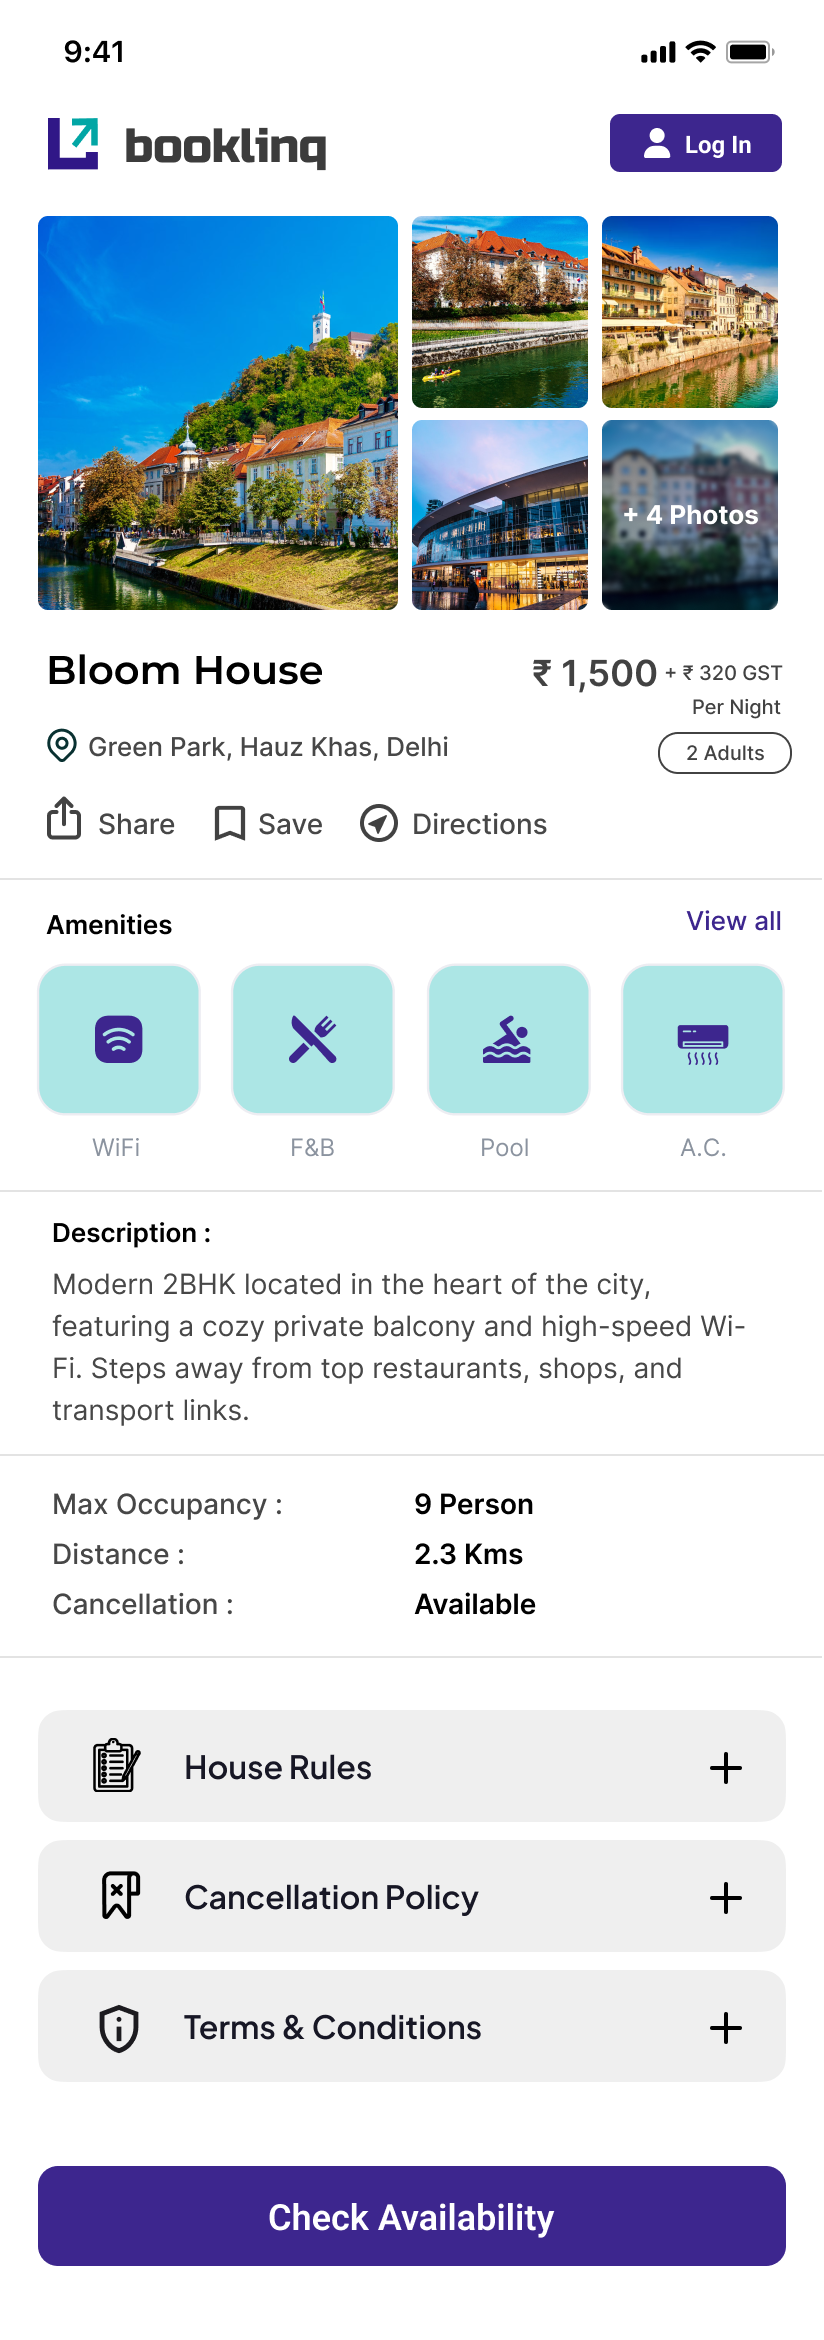This screenshot has width=824, height=2340.
Task: Open the View all amenities link
Action: coord(733,921)
